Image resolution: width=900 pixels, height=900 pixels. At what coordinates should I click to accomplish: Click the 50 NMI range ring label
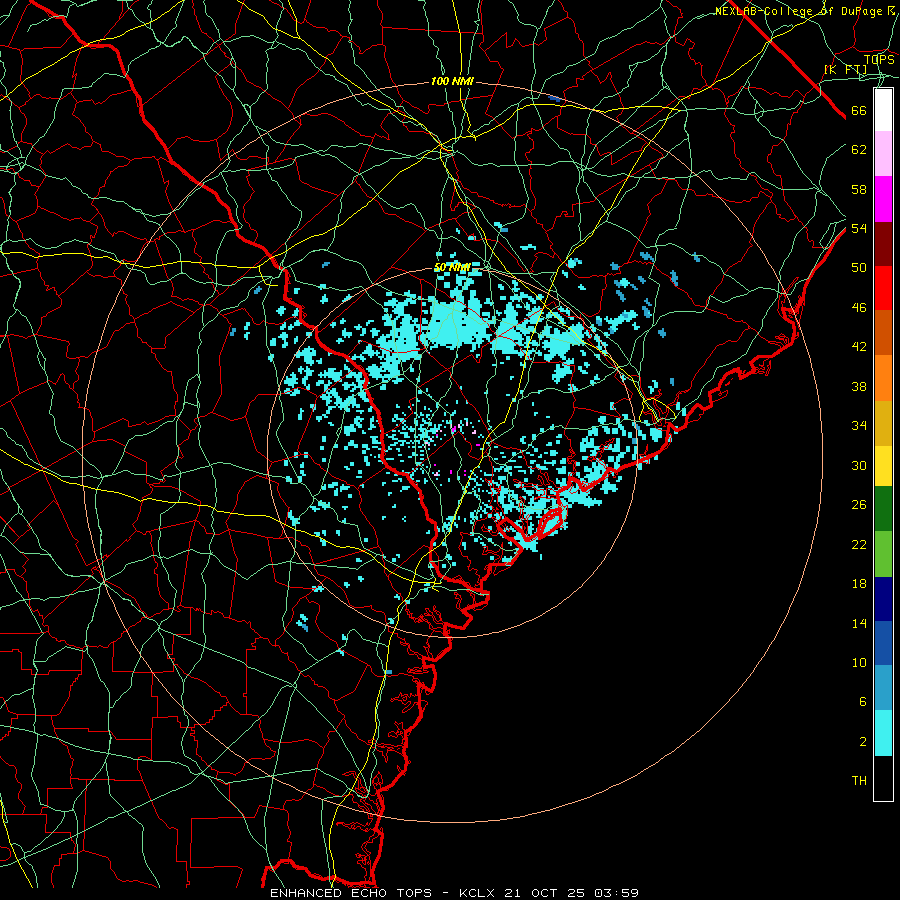pyautogui.click(x=452, y=267)
